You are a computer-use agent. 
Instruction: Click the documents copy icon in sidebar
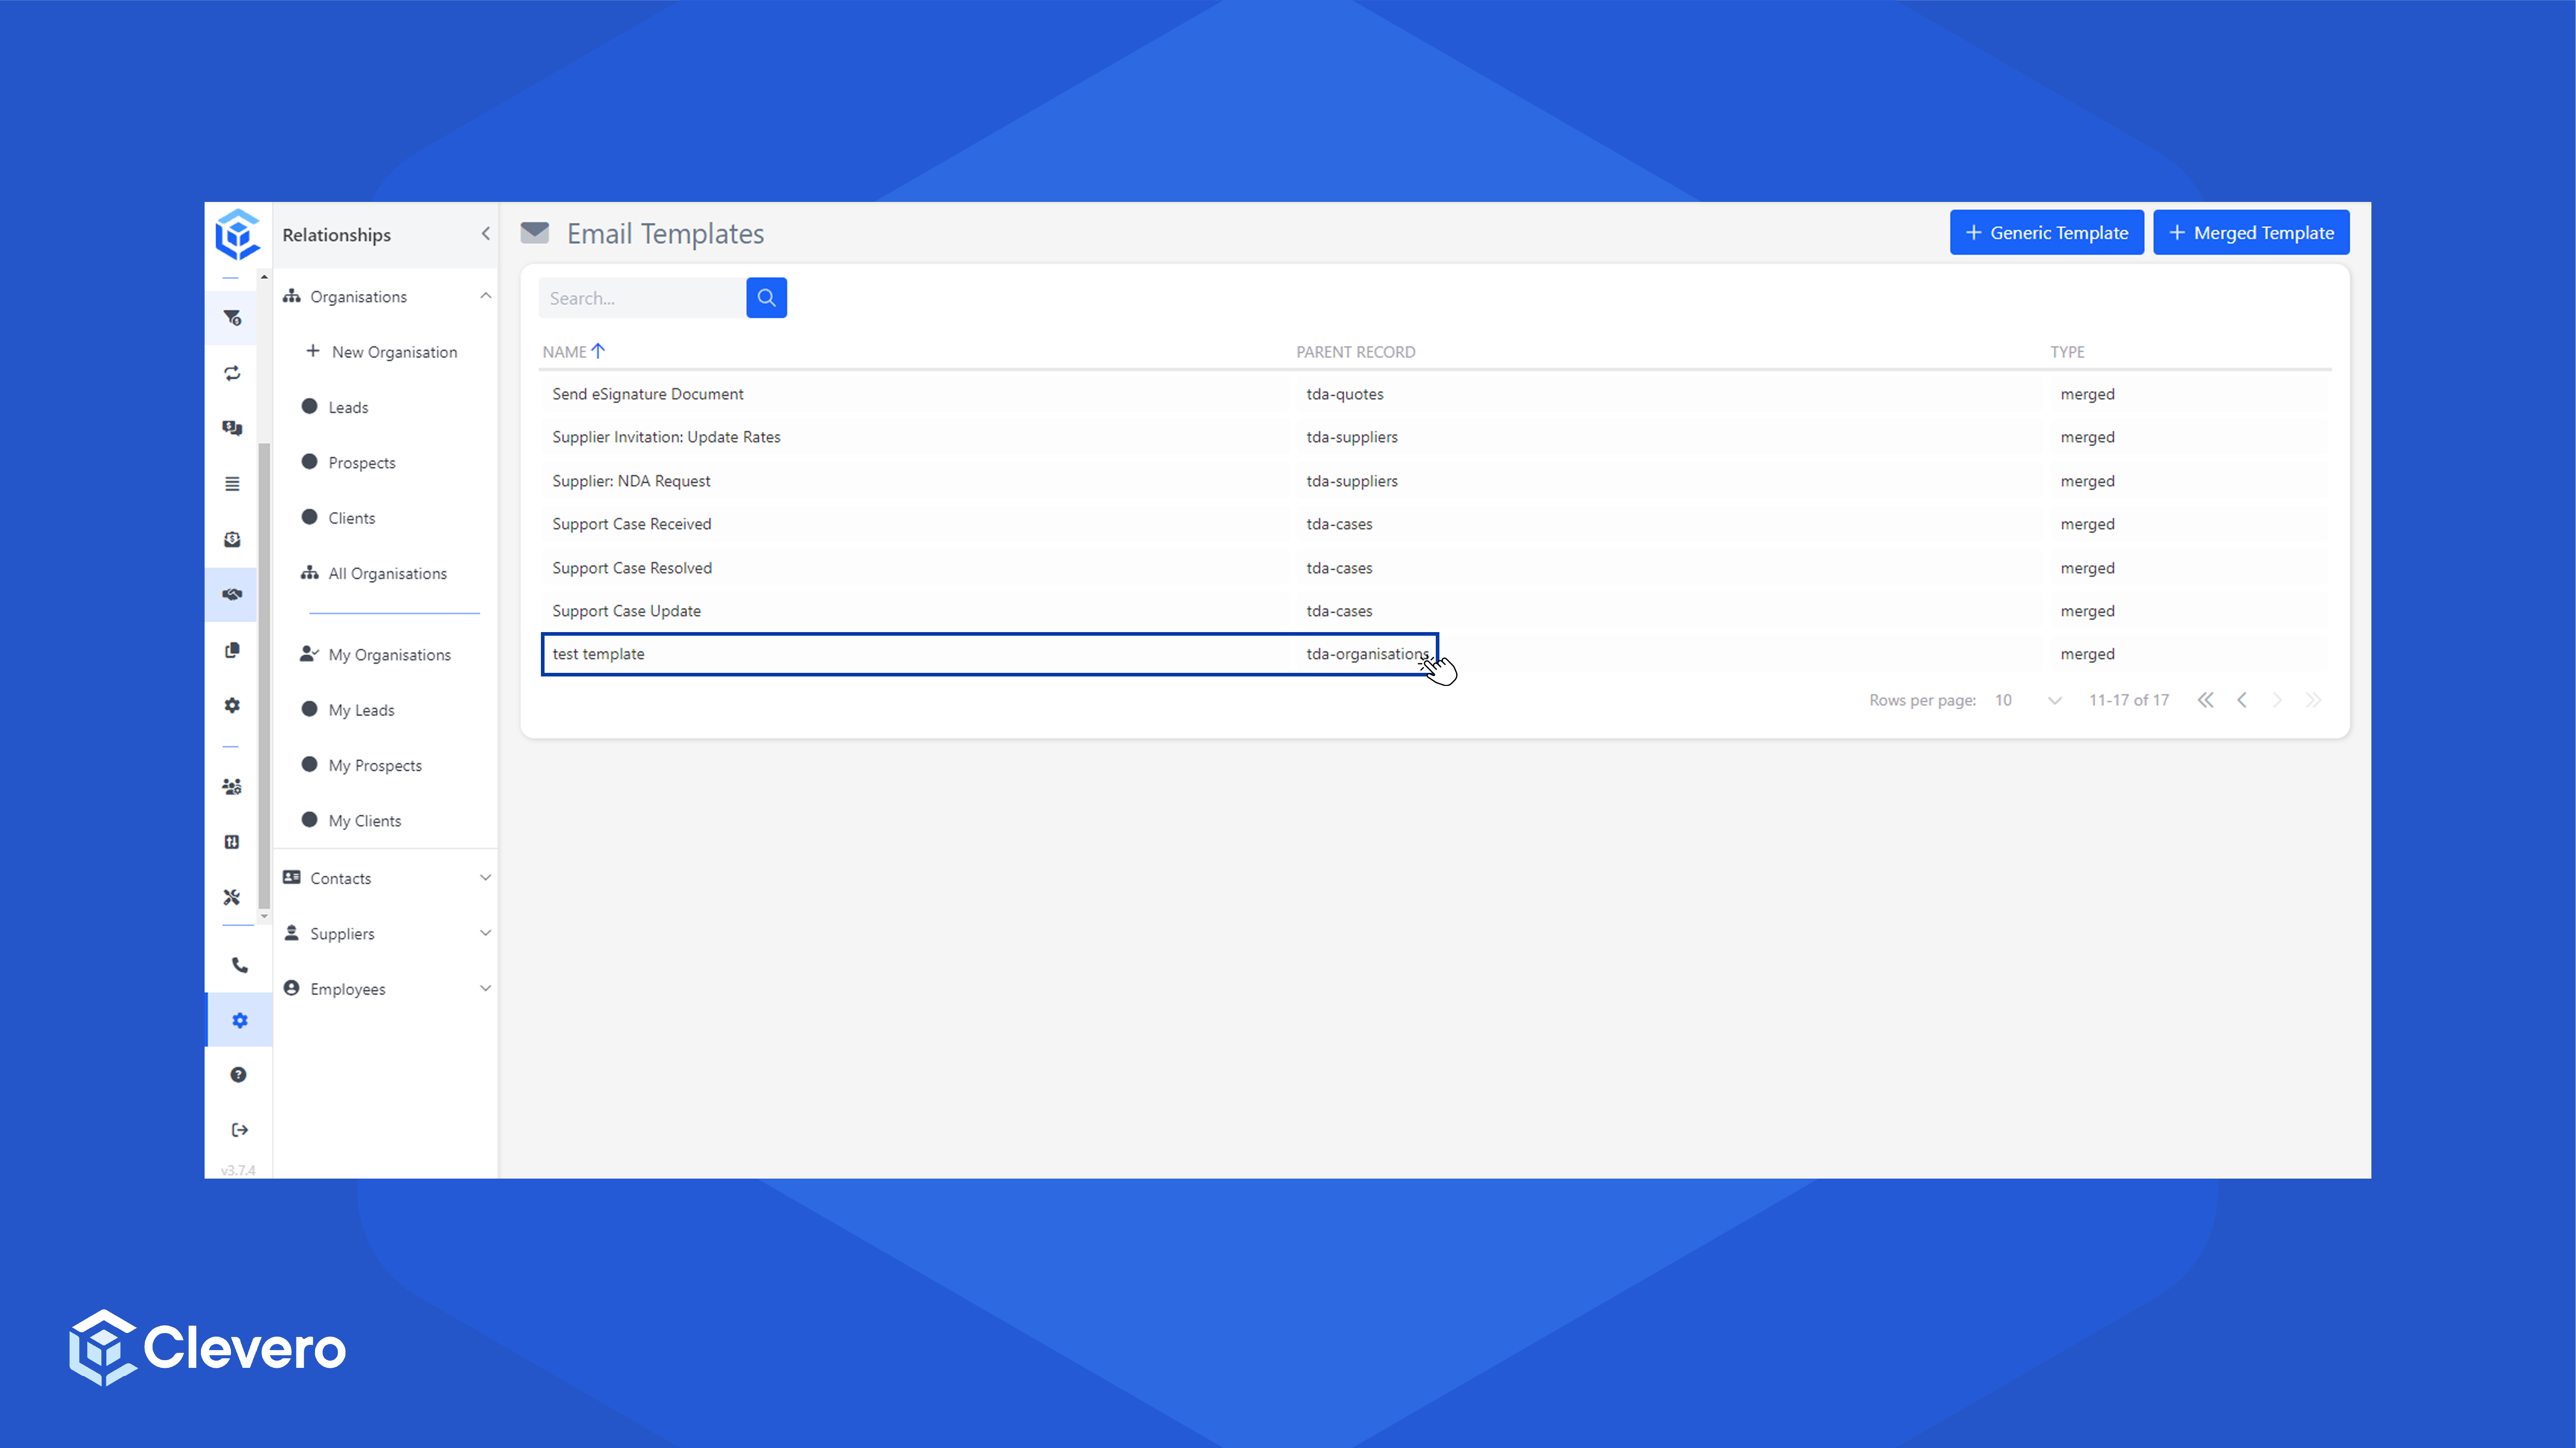232,650
